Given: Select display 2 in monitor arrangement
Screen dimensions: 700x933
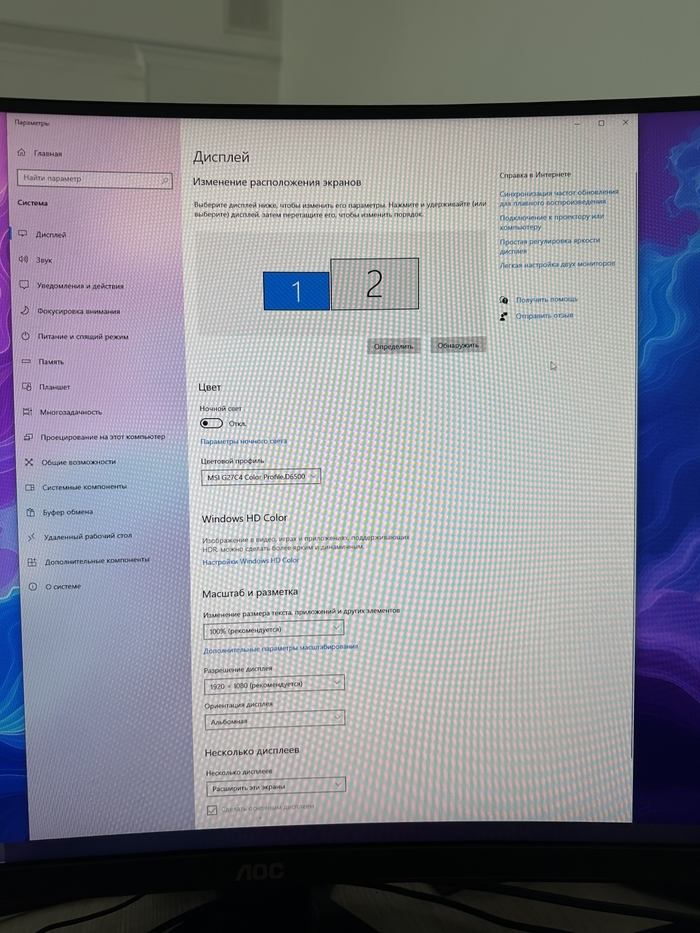Looking at the screenshot, I should click(374, 285).
